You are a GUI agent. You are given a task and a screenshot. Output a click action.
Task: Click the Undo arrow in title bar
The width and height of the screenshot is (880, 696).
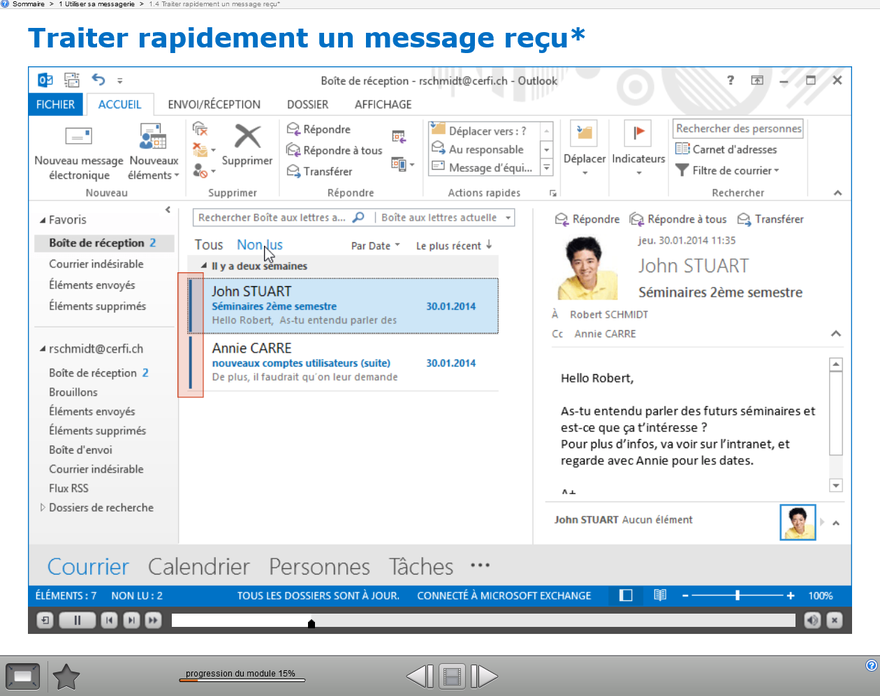point(98,80)
